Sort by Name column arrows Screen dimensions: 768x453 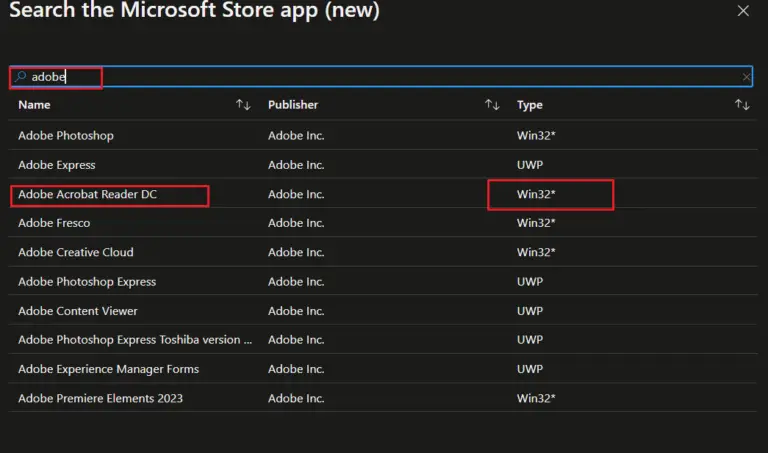point(243,105)
